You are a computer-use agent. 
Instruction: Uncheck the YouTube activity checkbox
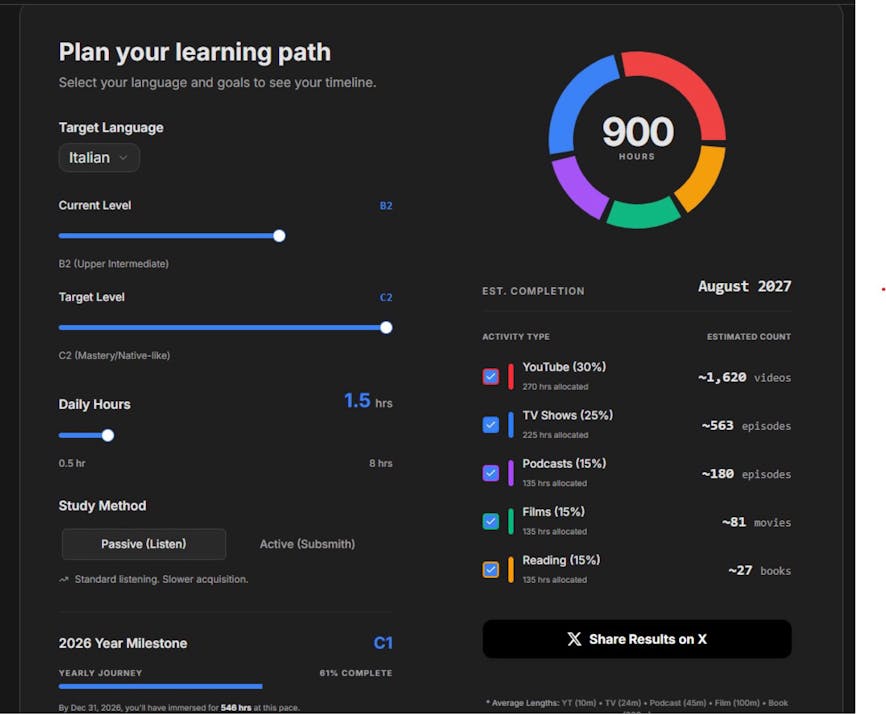(x=490, y=377)
